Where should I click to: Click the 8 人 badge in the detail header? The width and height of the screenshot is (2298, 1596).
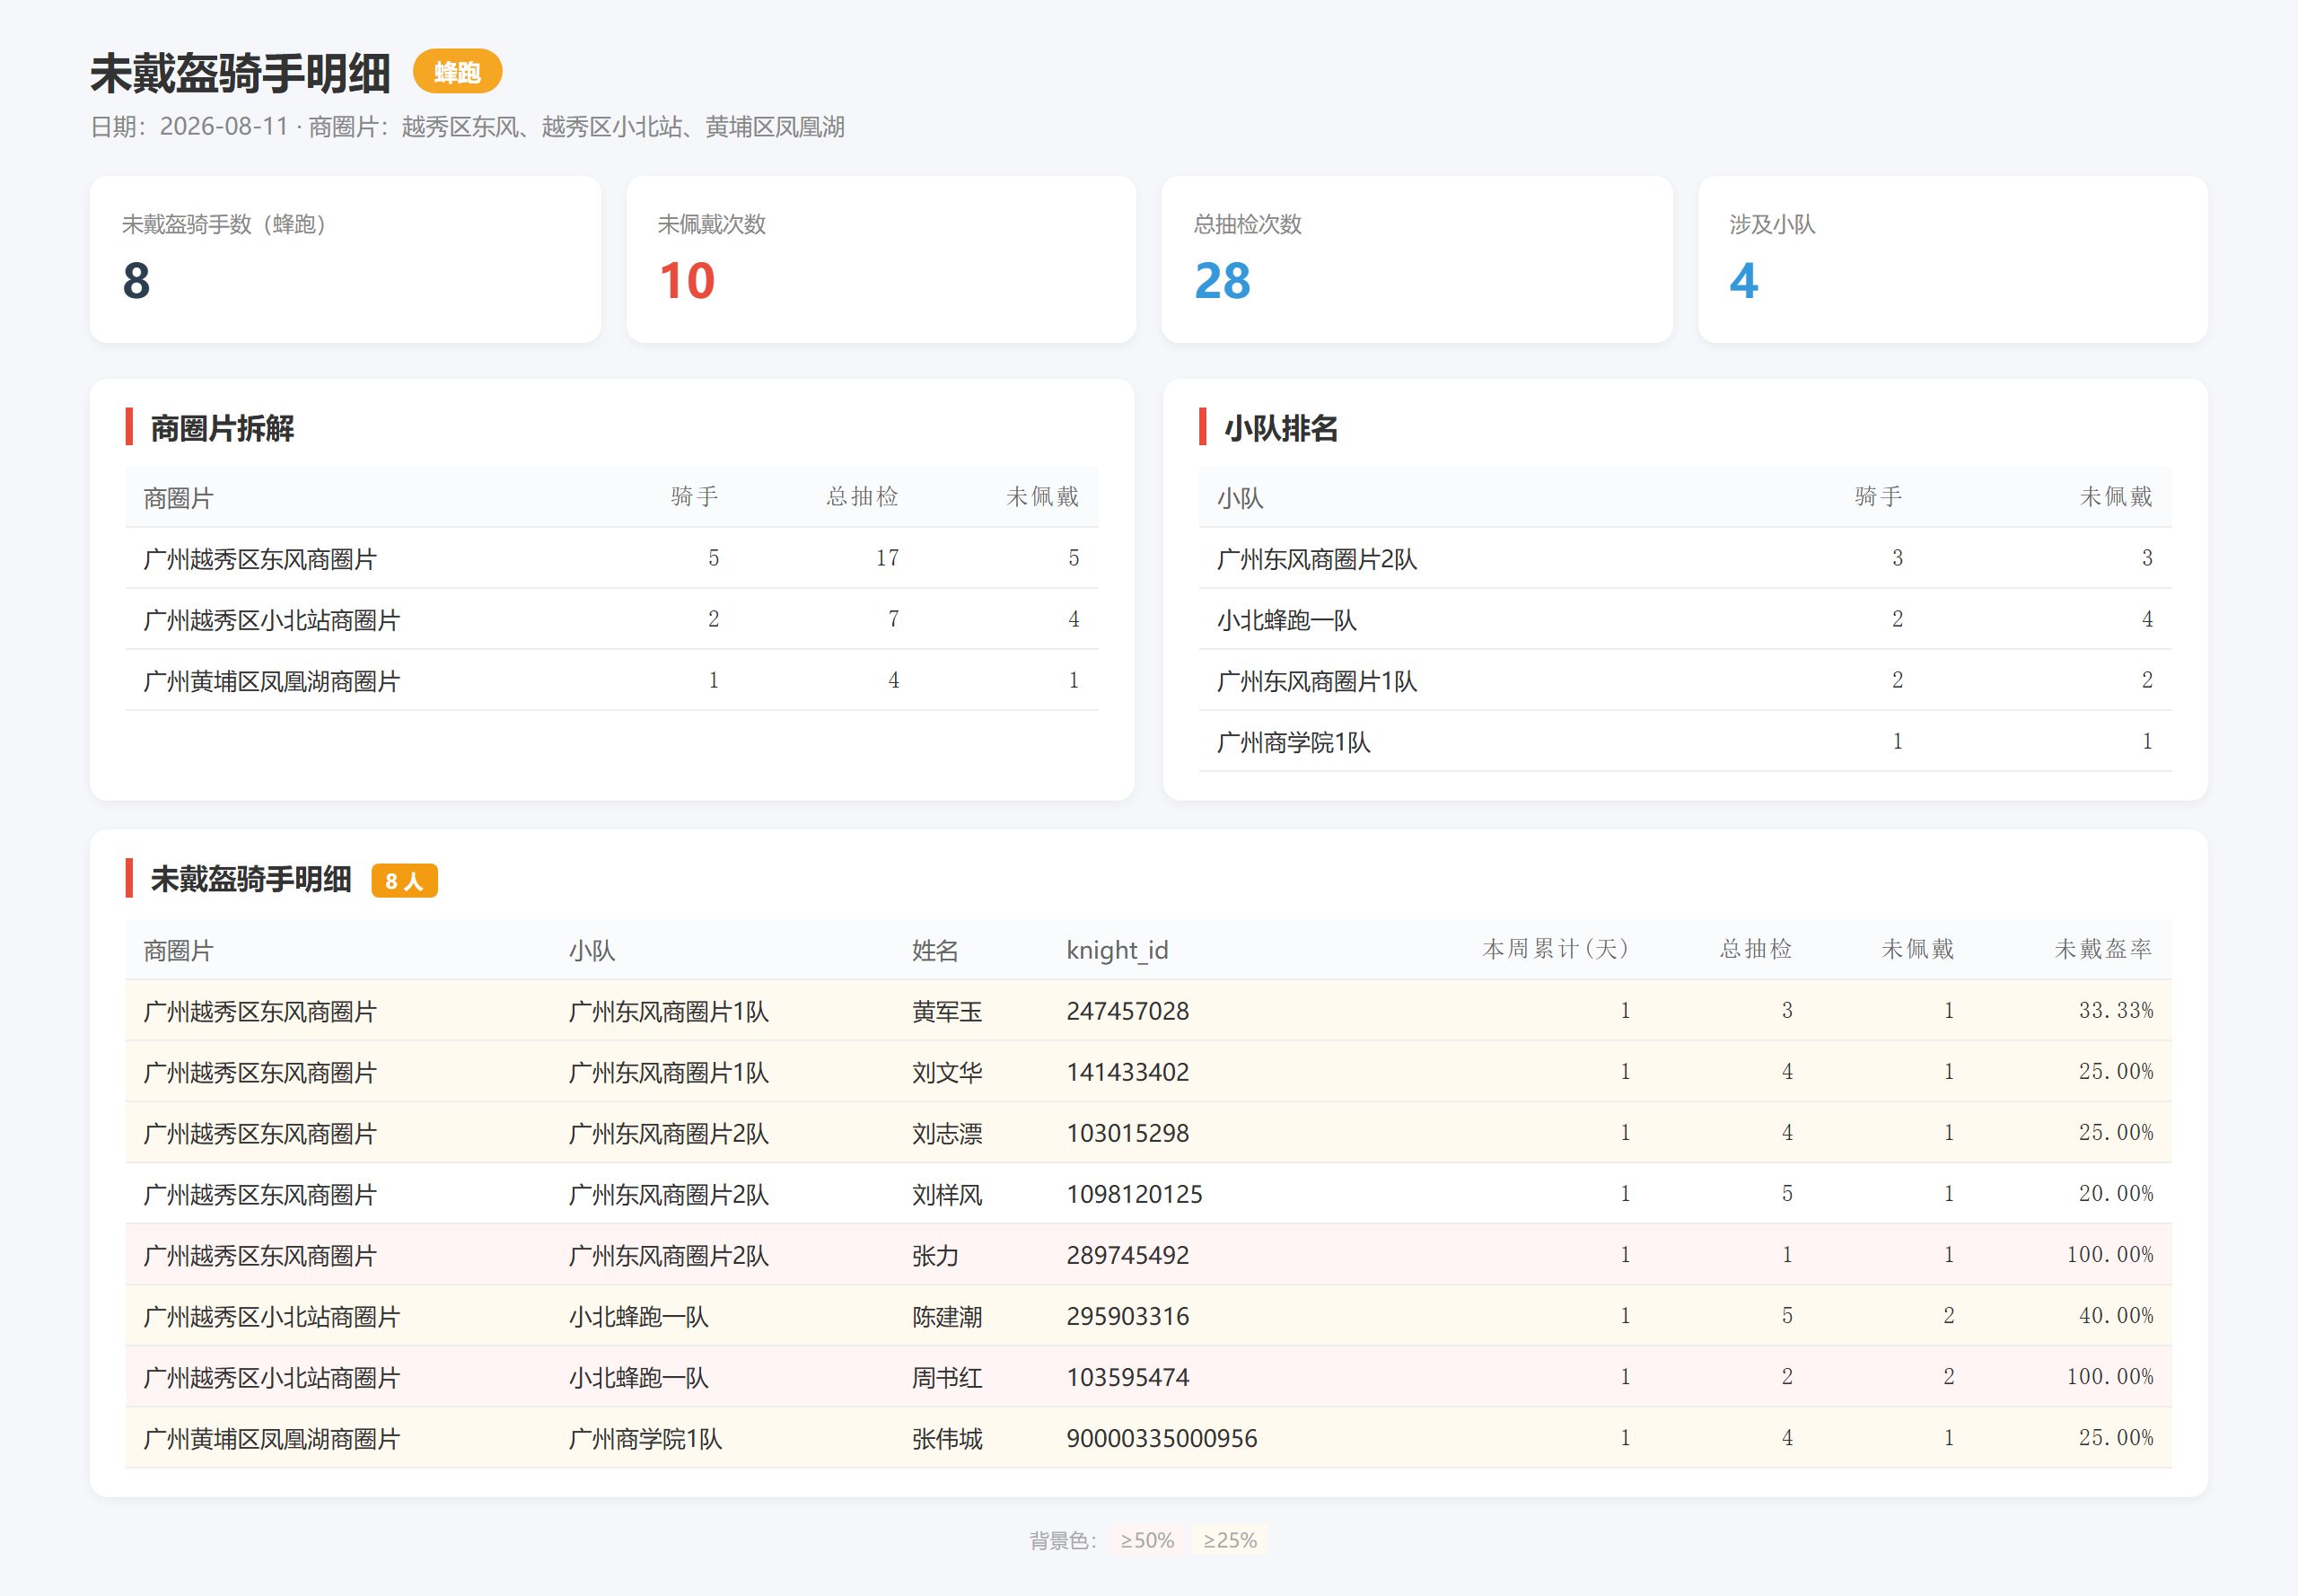[404, 881]
